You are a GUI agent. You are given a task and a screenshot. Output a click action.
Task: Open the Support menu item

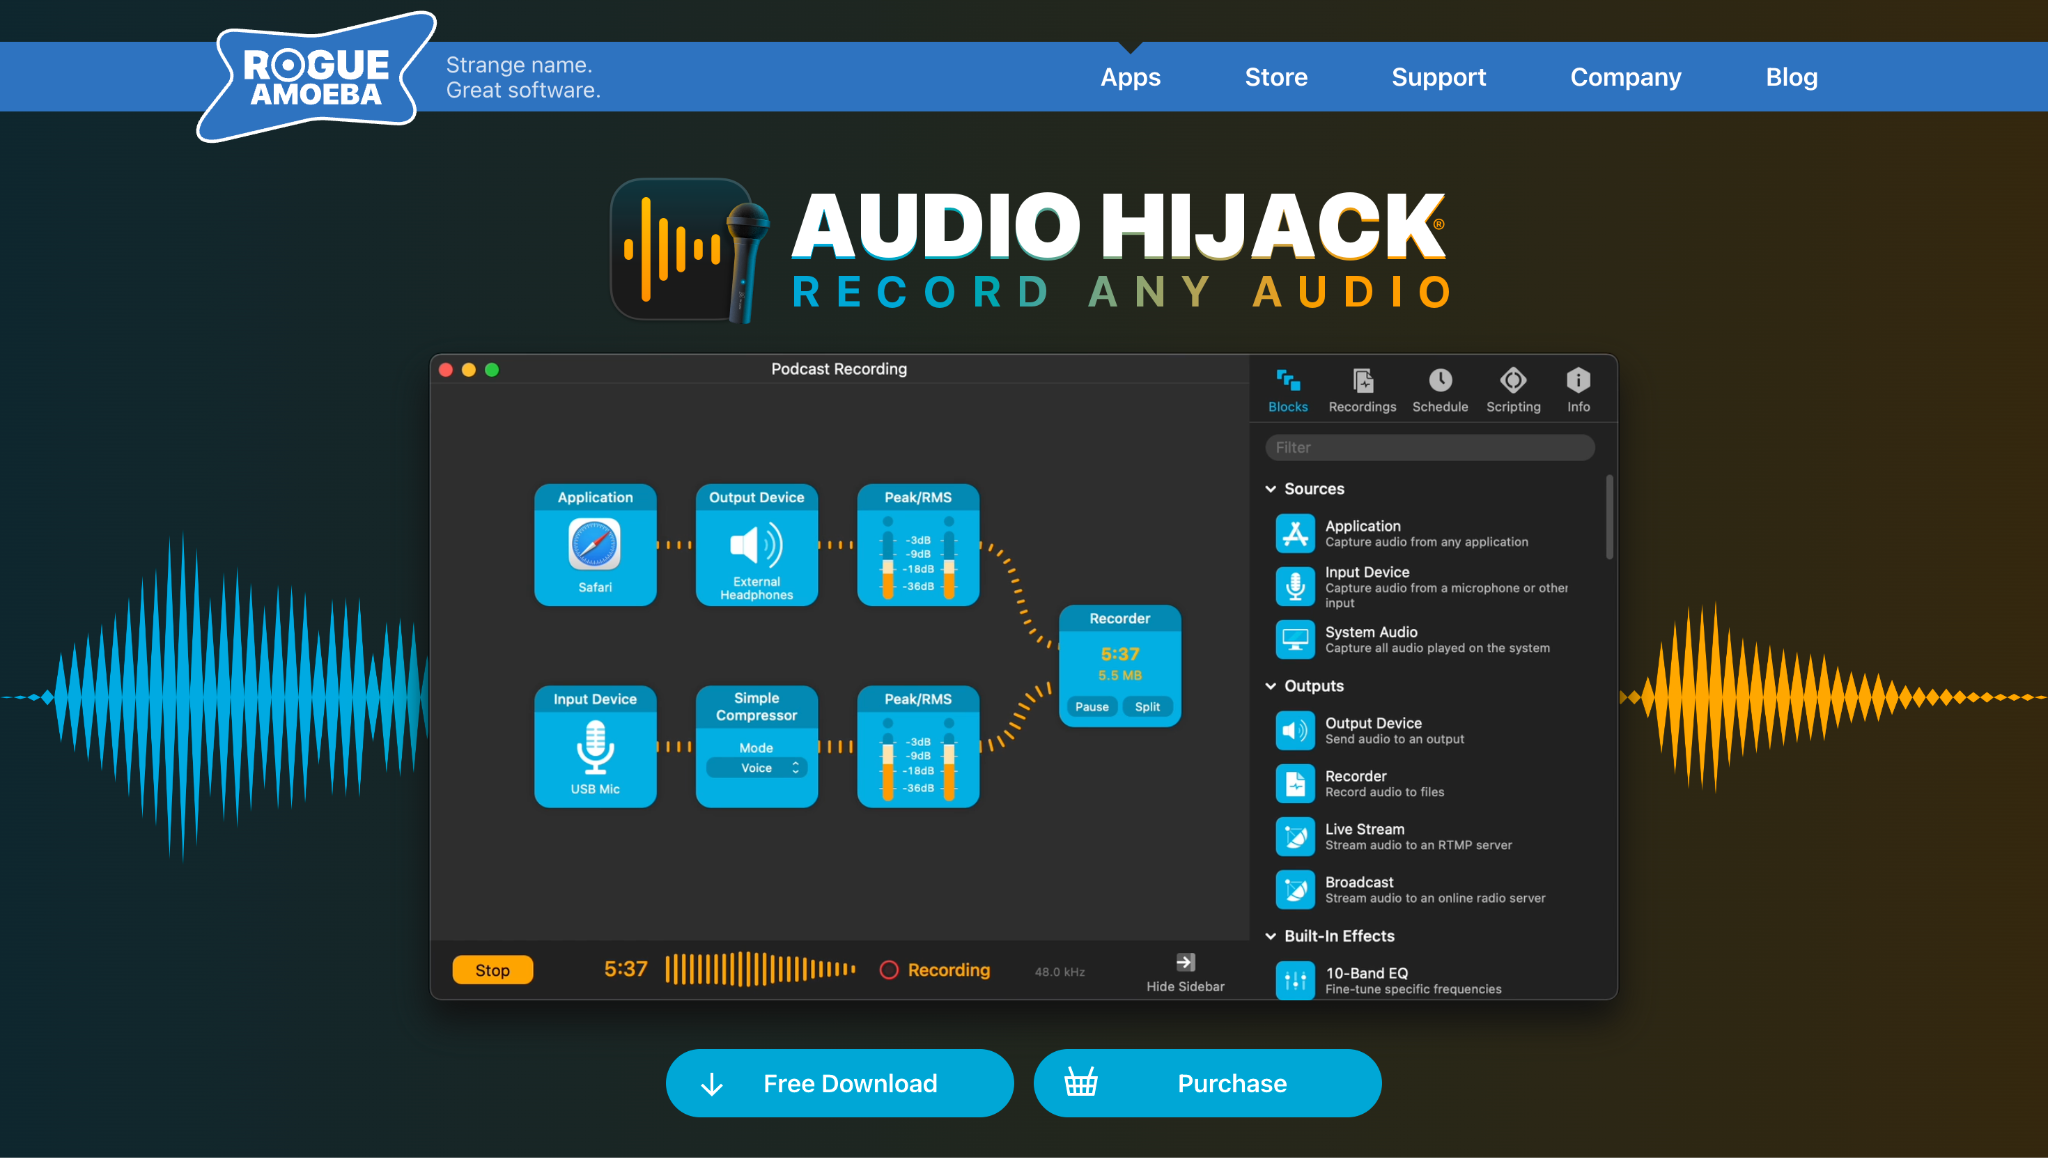pyautogui.click(x=1438, y=77)
